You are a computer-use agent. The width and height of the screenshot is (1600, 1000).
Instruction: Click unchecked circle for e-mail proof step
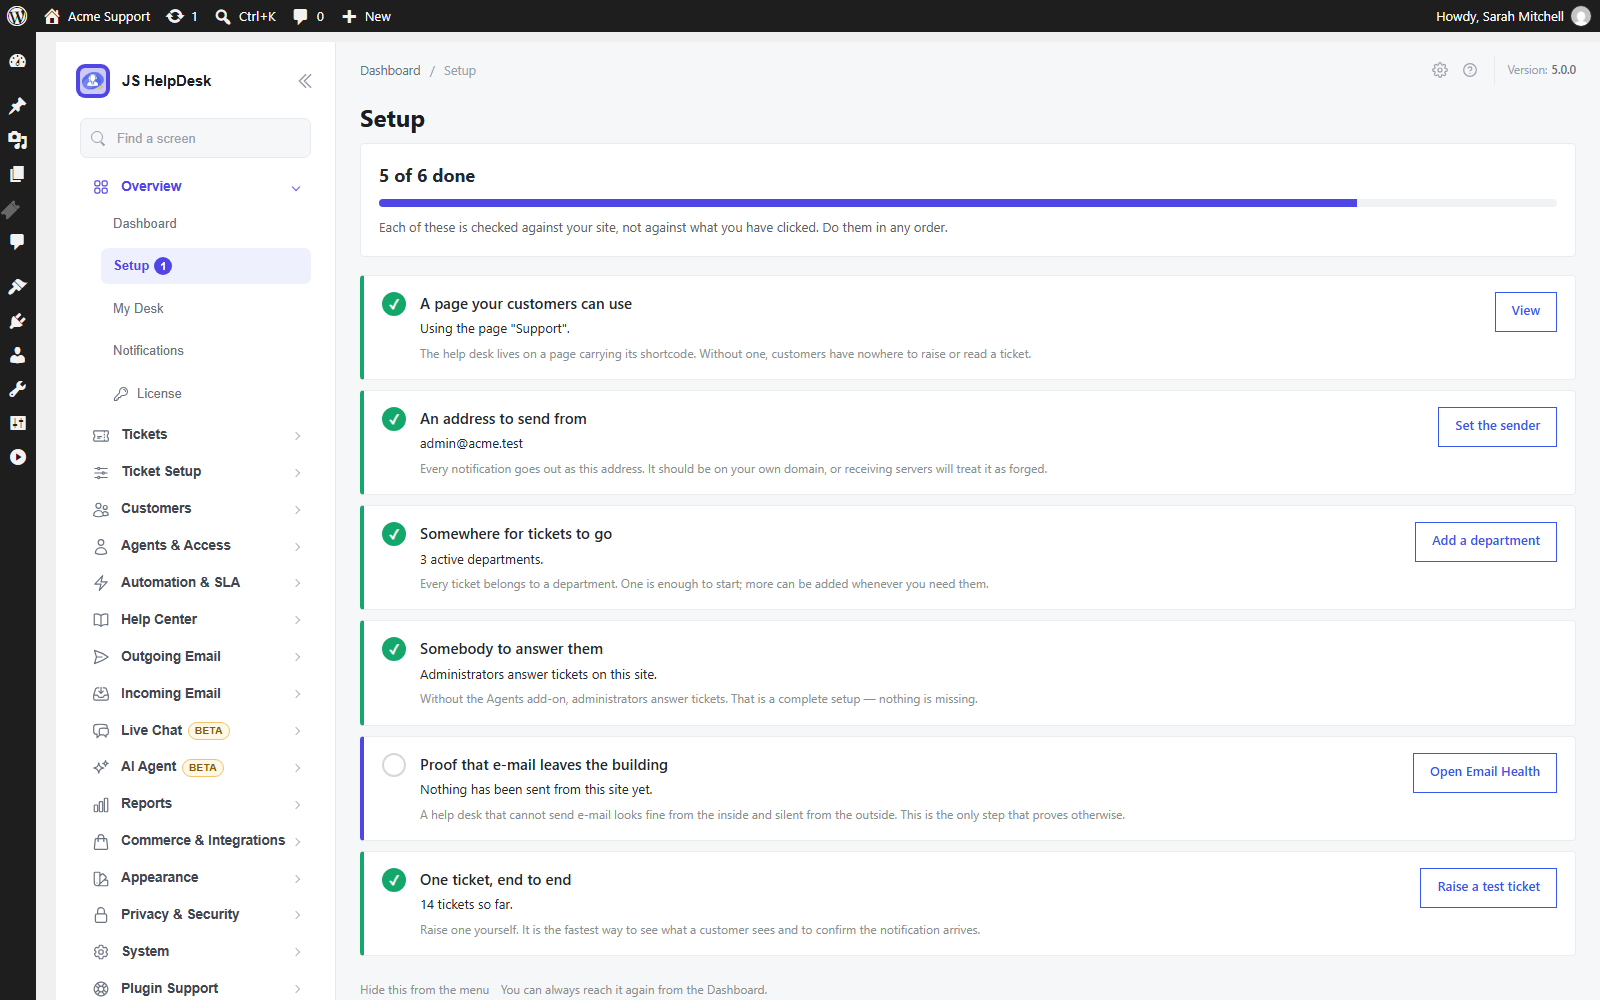click(x=394, y=765)
